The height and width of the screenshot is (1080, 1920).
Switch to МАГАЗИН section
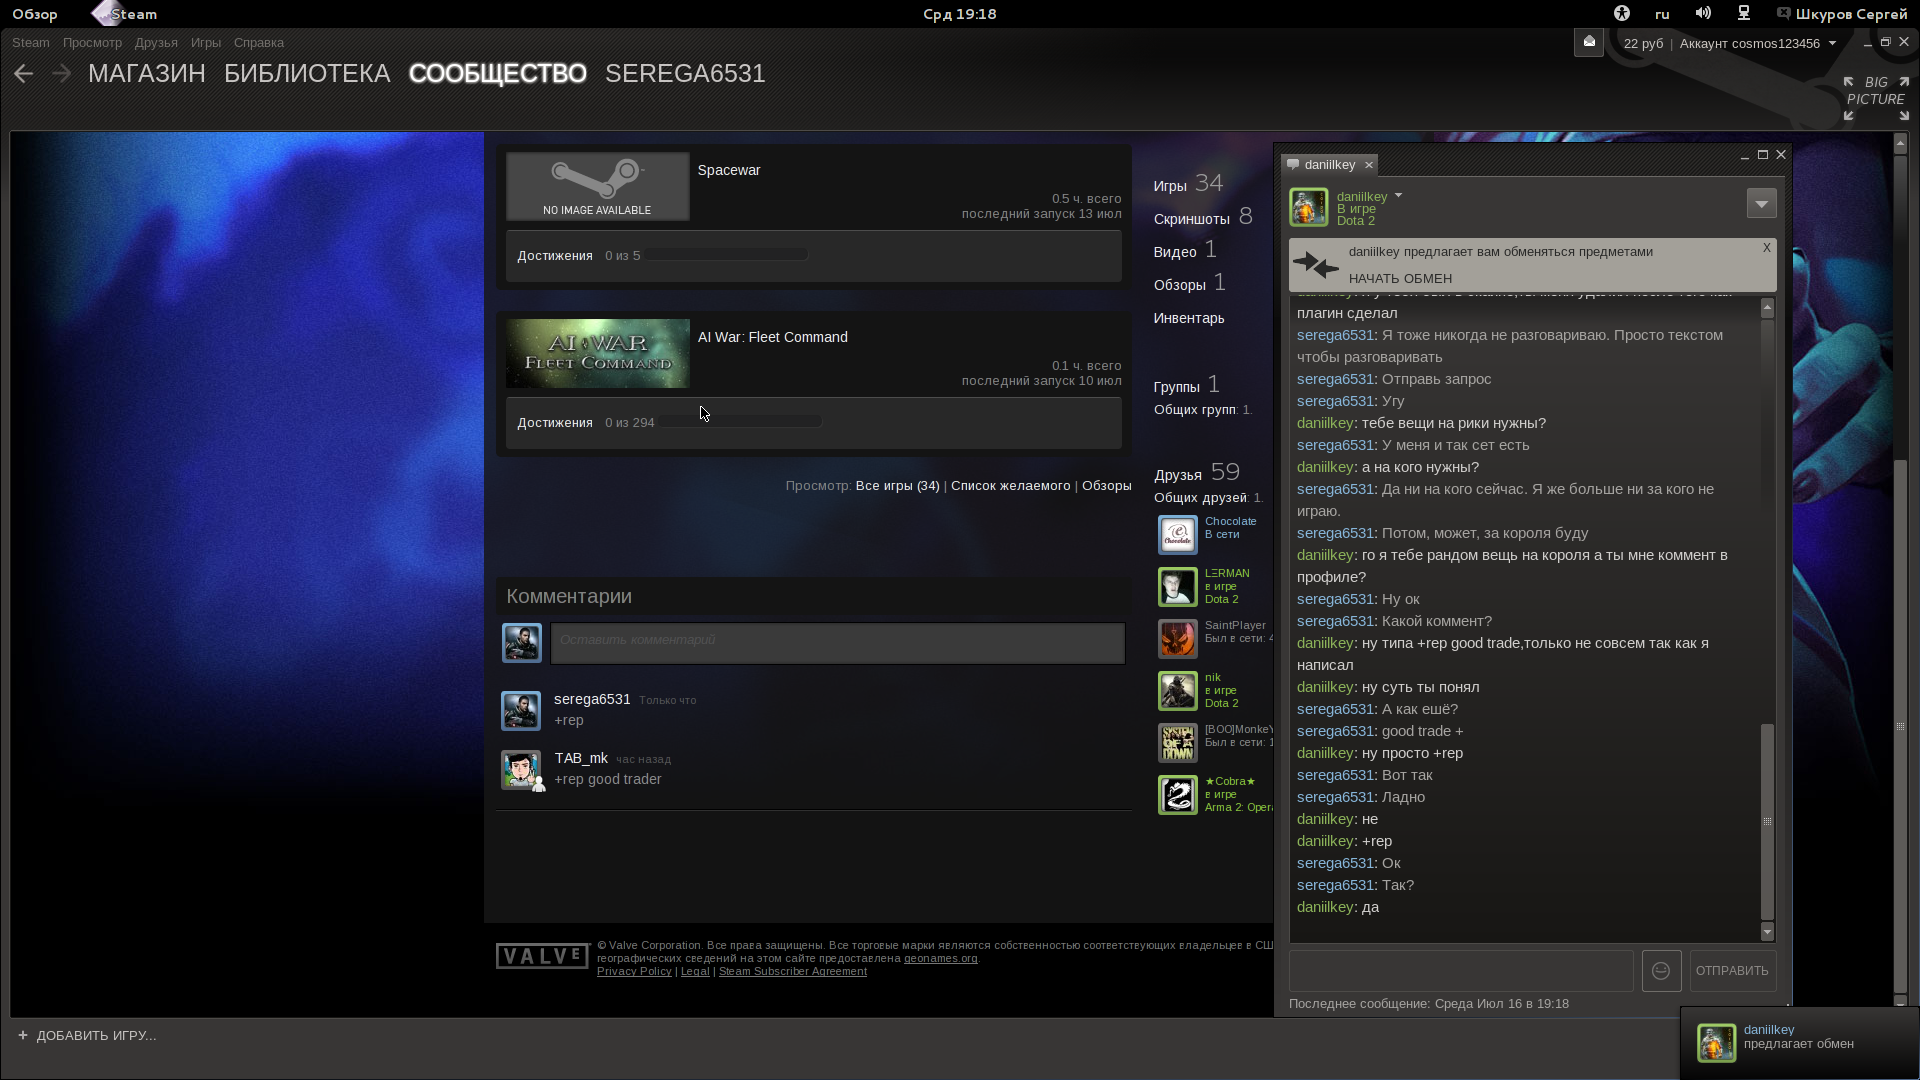(x=147, y=74)
